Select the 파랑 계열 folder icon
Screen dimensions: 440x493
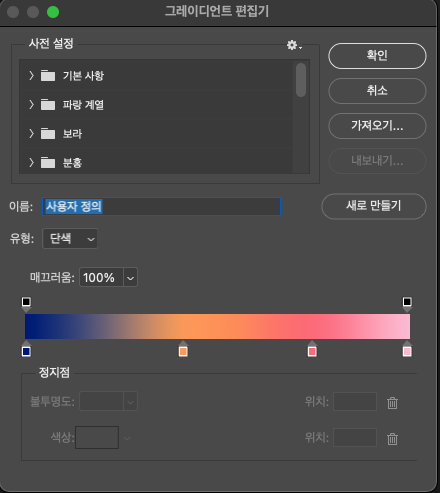point(48,105)
